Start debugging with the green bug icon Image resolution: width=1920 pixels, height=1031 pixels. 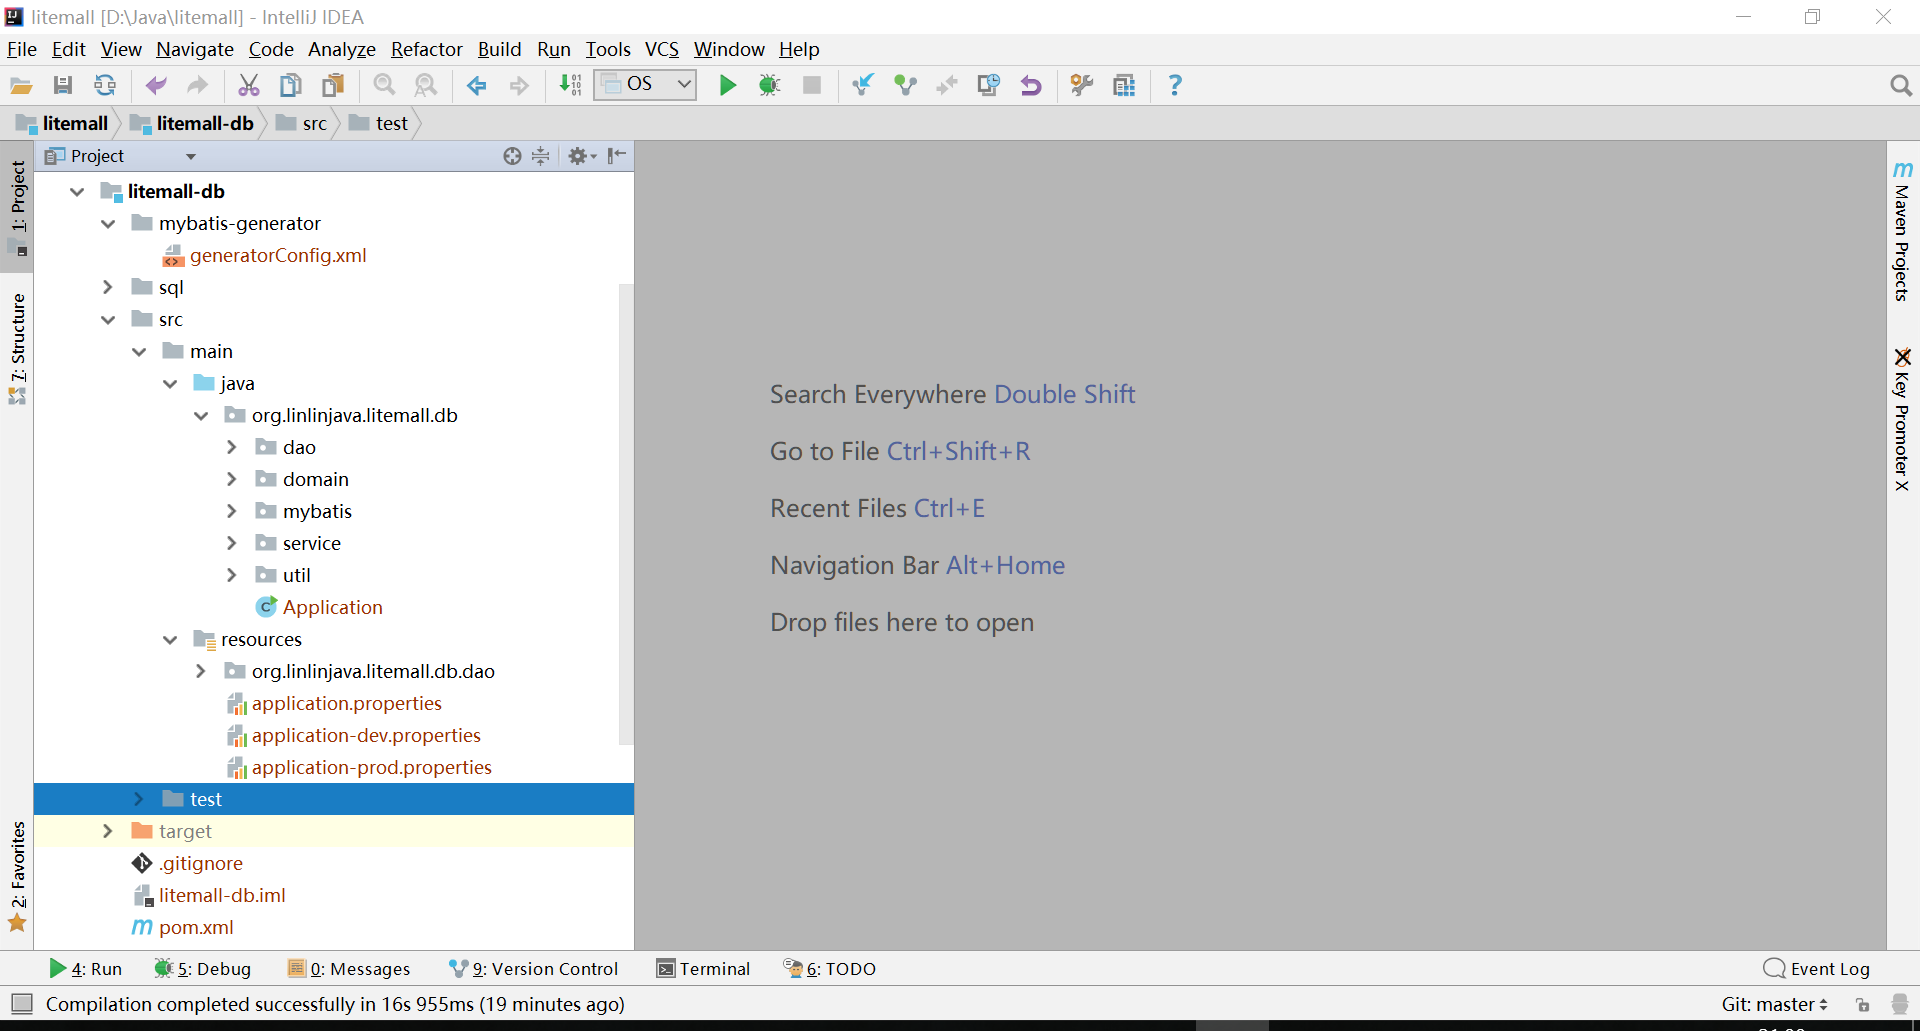769,86
